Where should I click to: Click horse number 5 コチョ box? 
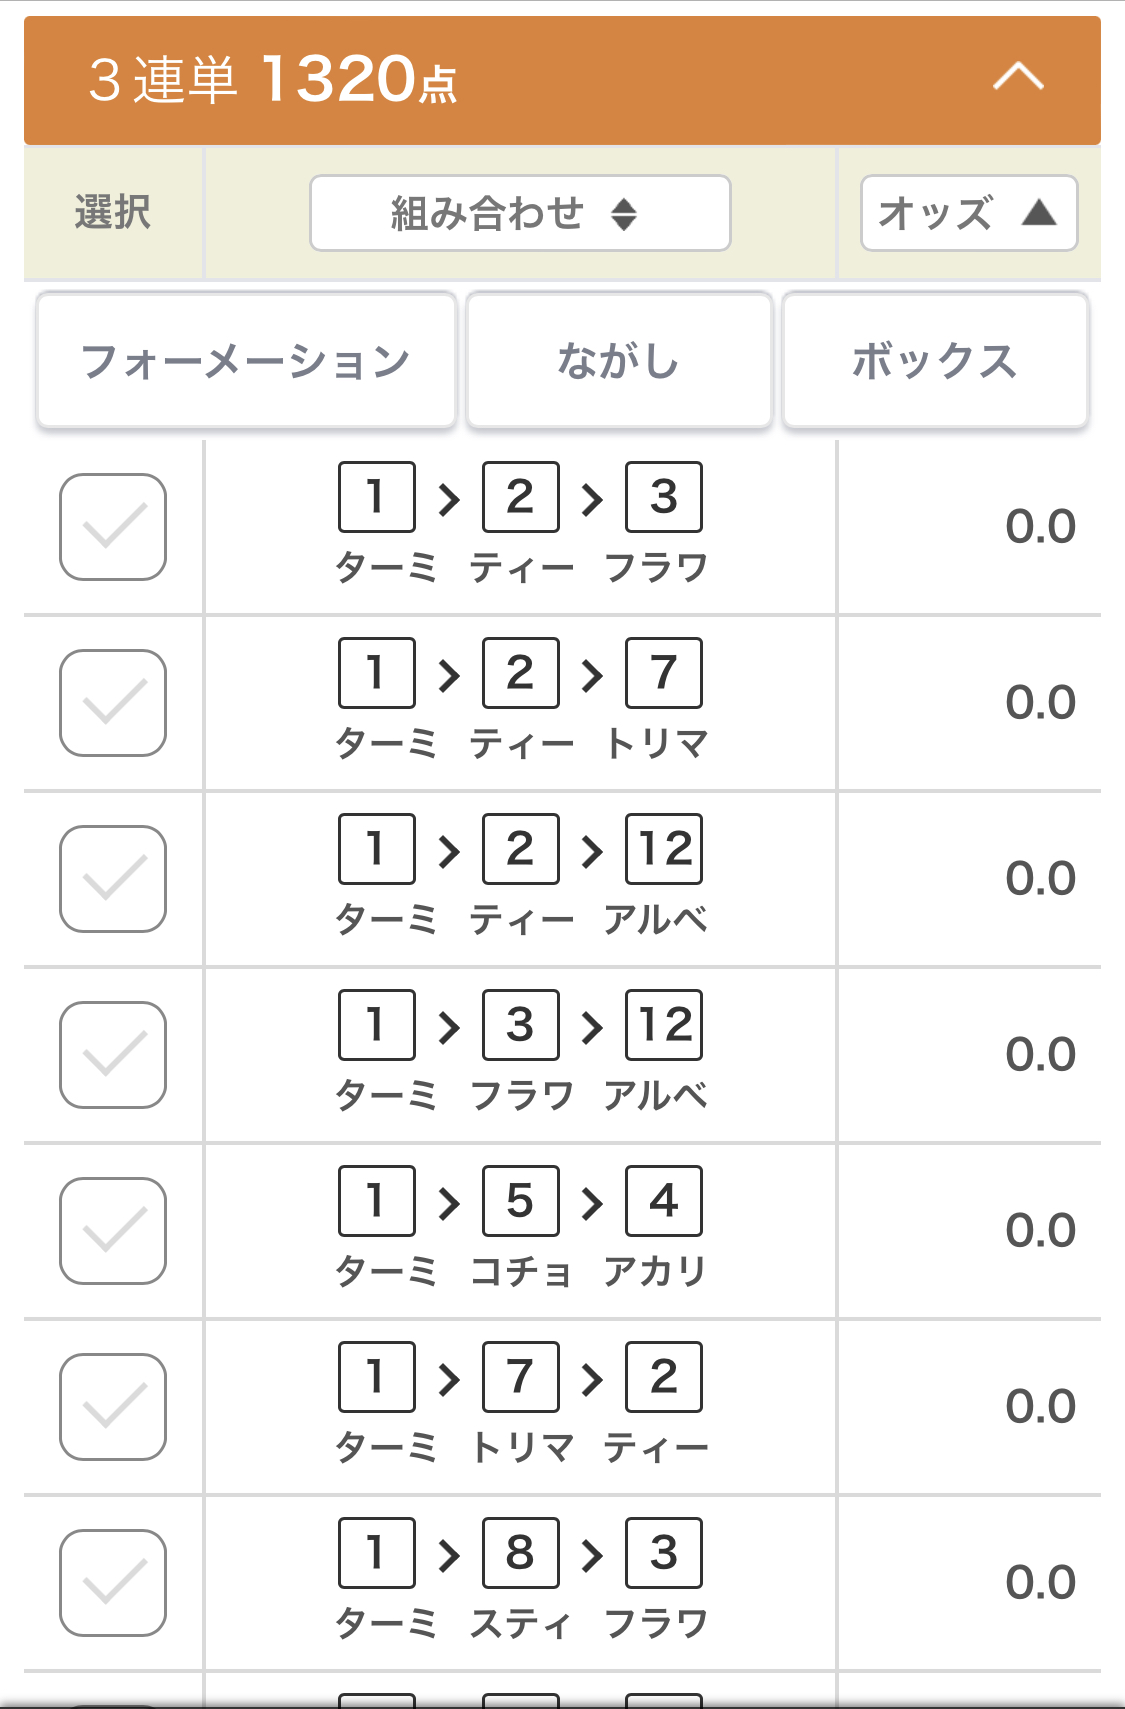520,1201
